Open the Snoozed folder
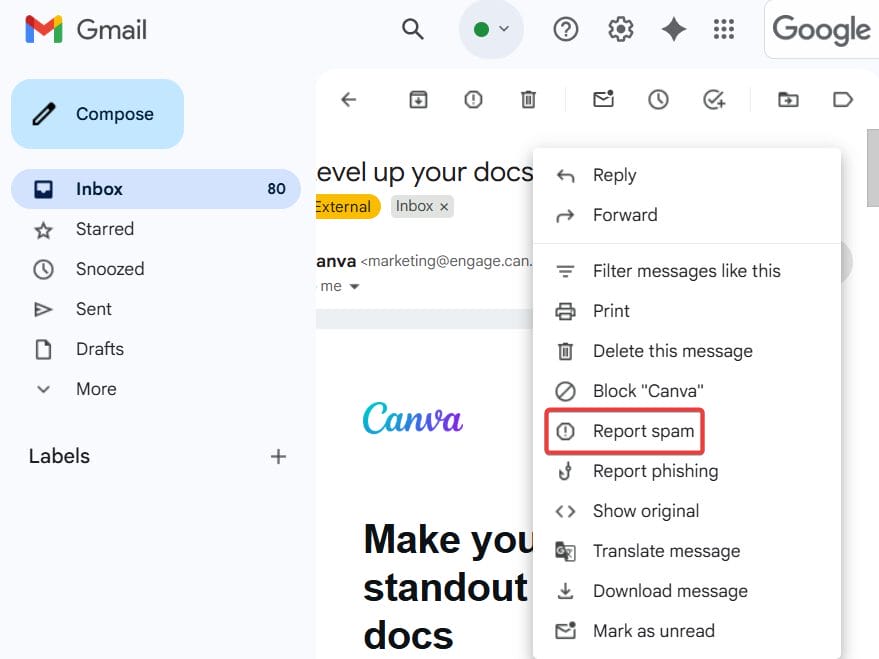 (156, 269)
